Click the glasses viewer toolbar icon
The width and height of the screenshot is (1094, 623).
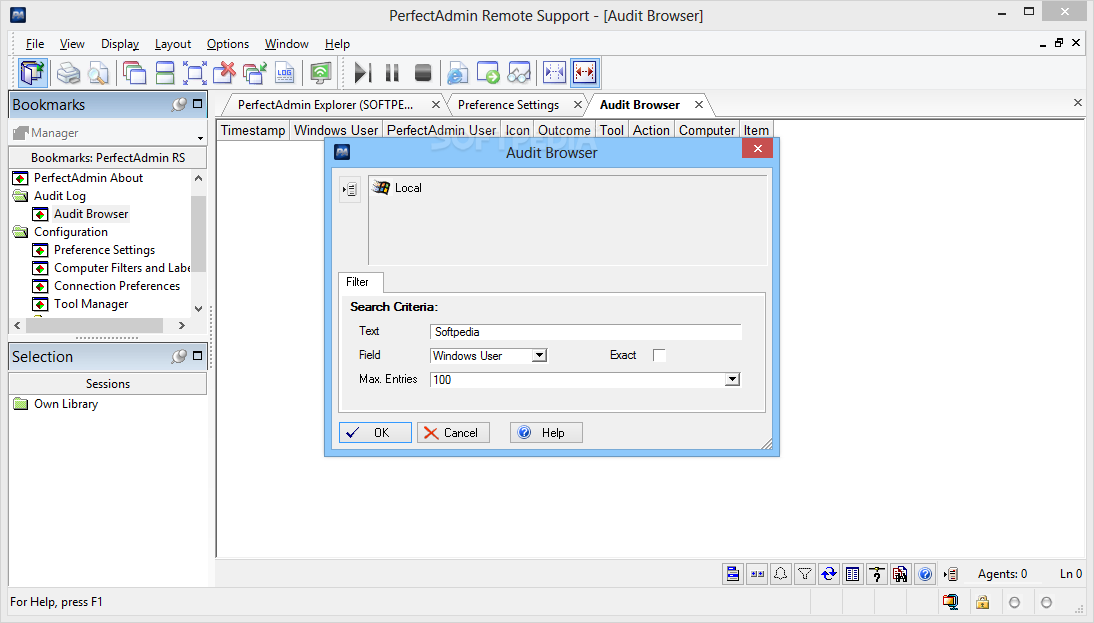(518, 73)
